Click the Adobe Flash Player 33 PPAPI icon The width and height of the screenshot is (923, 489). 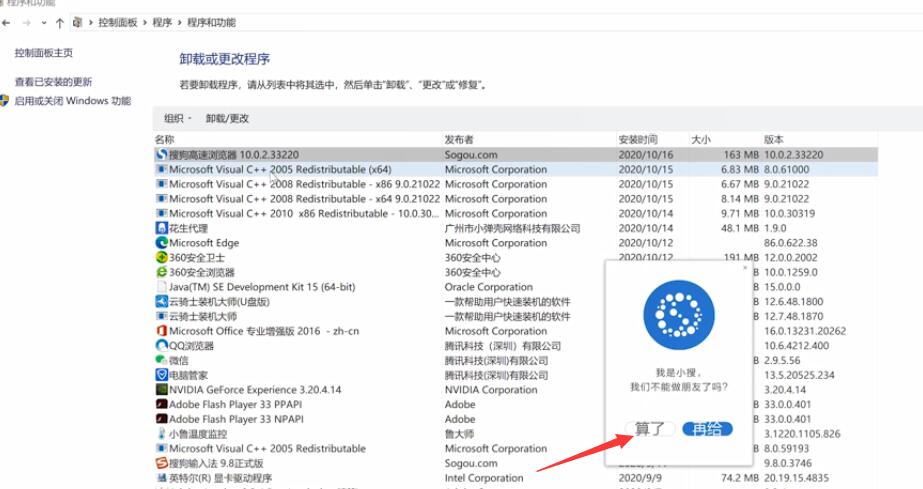pos(161,404)
